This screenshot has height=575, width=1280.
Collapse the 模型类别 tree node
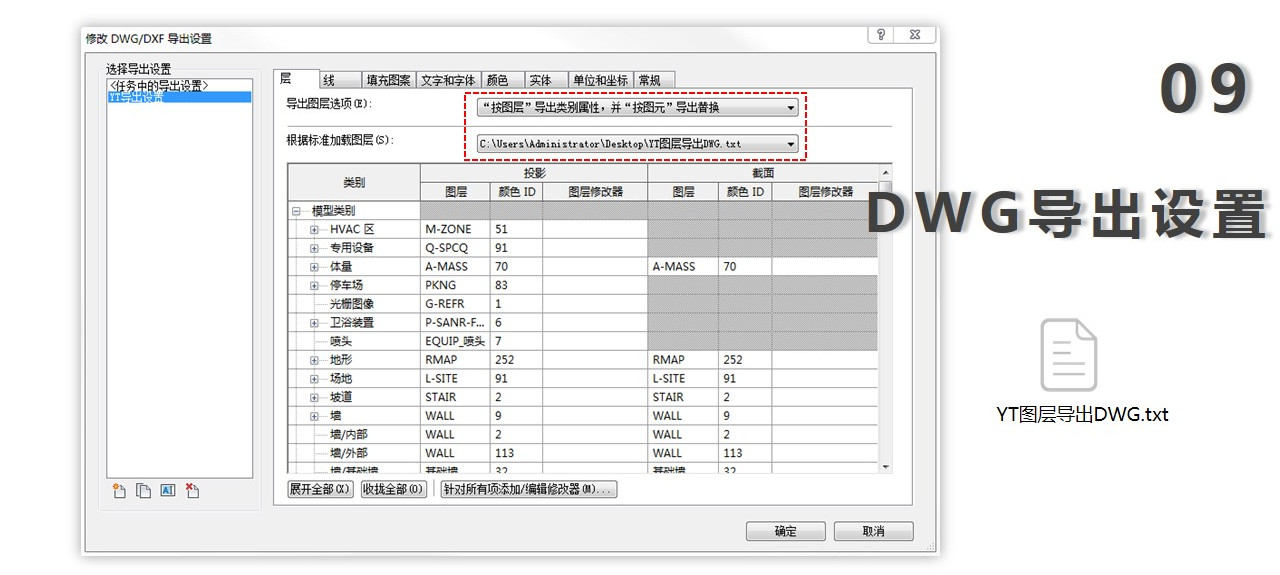point(296,211)
